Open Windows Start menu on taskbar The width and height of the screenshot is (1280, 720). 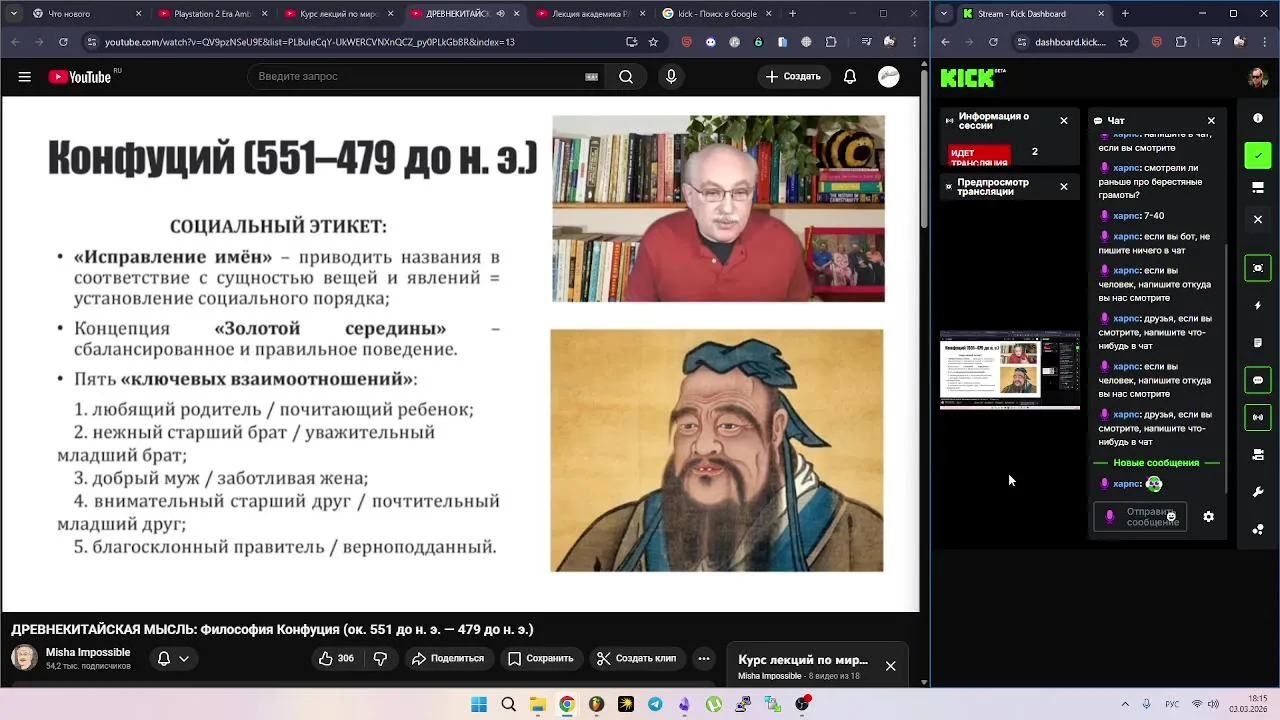pos(479,704)
